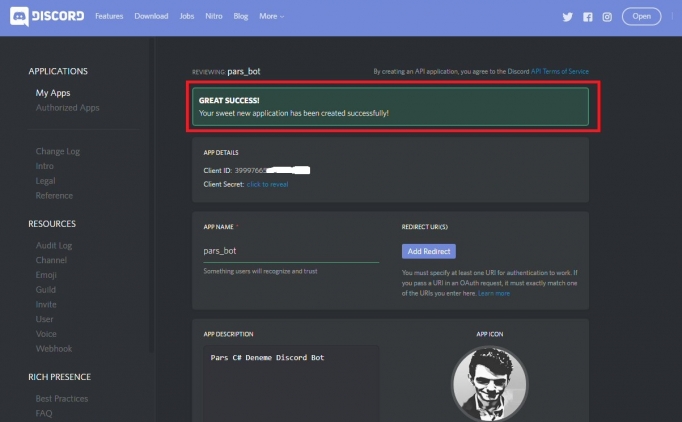Open Webhook resource in sidebar
This screenshot has width=682, height=422.
tap(54, 348)
